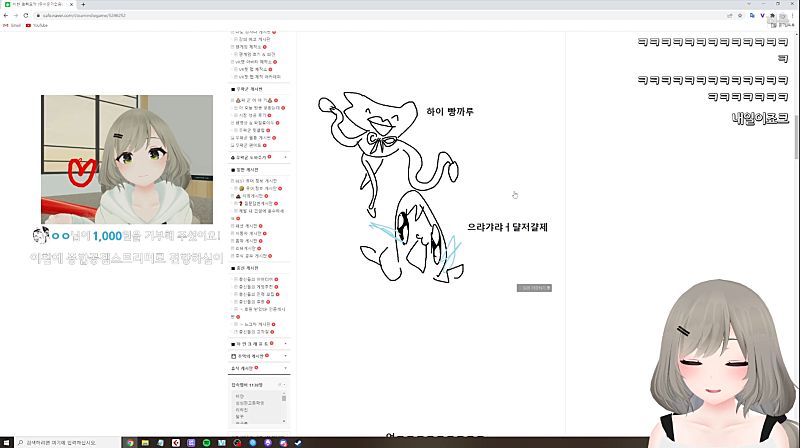
Task: Open the Chrome extensions puzzle icon
Action: click(772, 15)
